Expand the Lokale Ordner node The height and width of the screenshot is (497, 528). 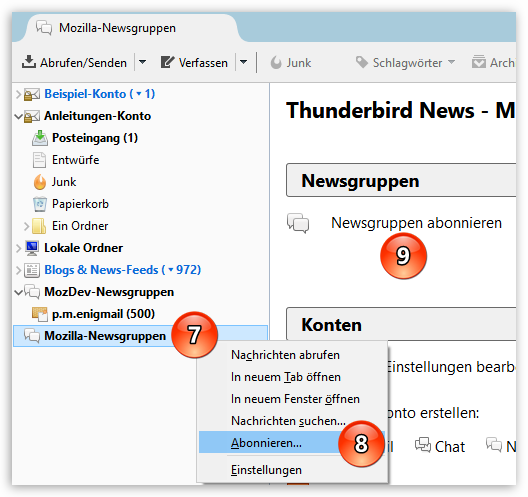pos(19,248)
